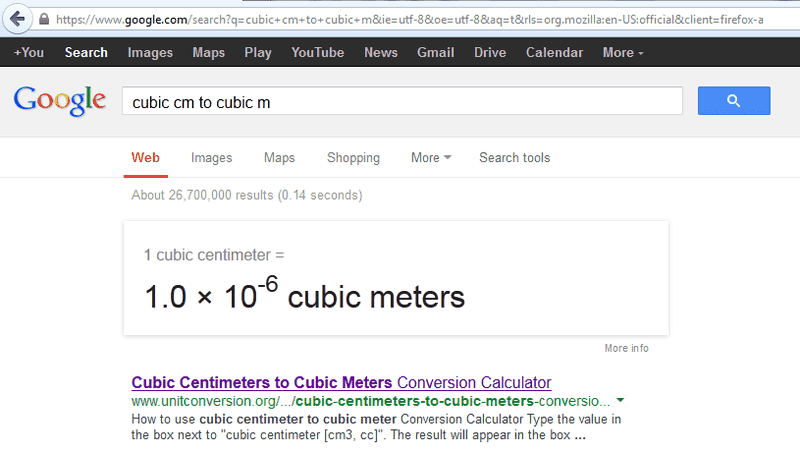Screen dimensions: 800x453
Task: Switch to the Maps results tab
Action: [279, 158]
